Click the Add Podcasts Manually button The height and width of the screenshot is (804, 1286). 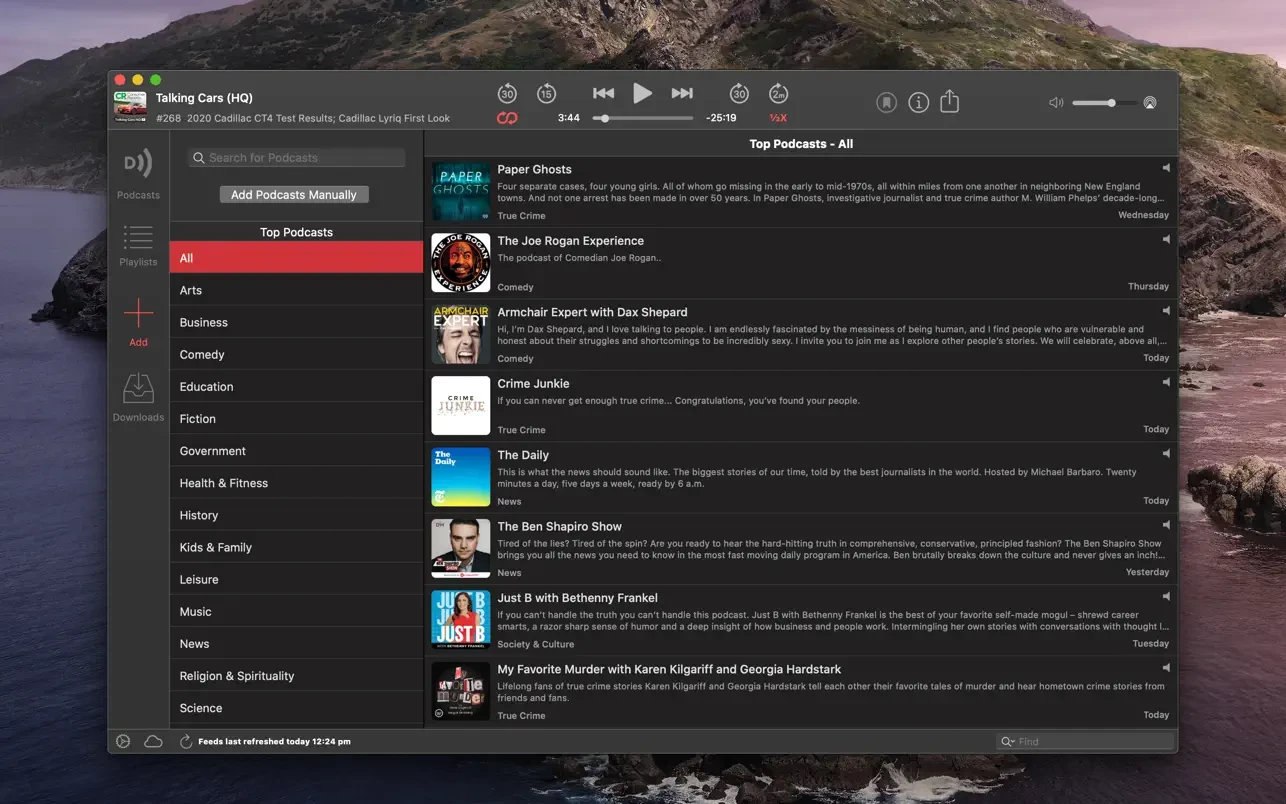click(x=294, y=195)
